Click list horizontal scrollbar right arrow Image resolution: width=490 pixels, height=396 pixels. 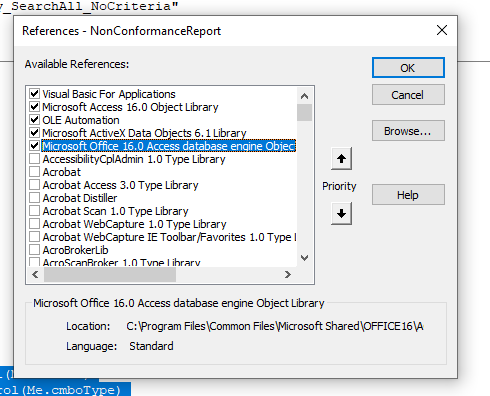[x=288, y=274]
